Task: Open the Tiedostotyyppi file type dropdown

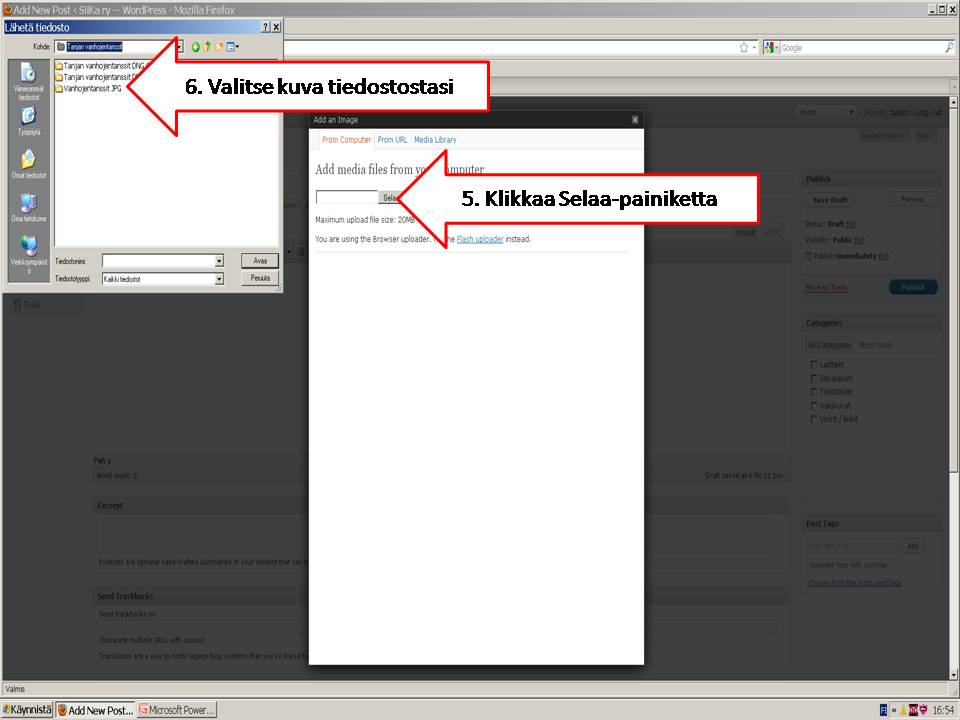Action: click(219, 280)
